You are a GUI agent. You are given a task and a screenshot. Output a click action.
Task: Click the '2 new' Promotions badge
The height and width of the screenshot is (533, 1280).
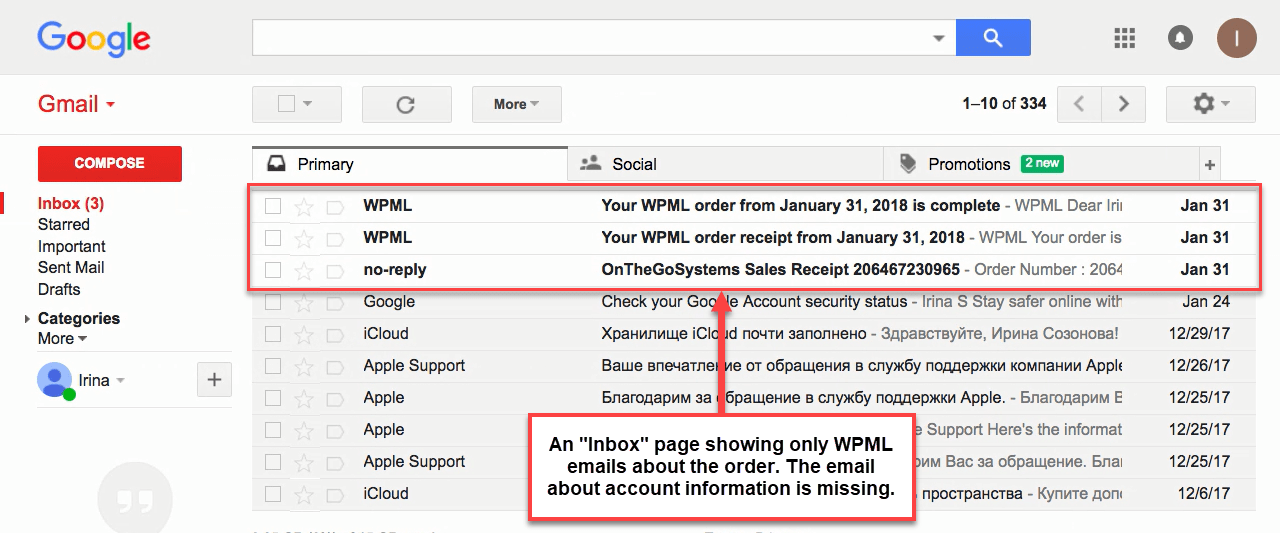tap(1042, 163)
